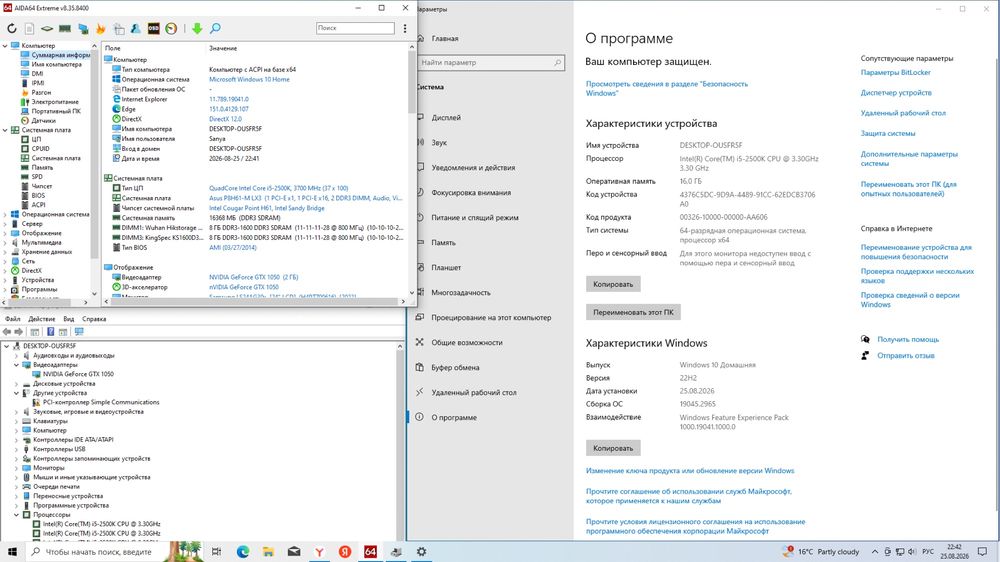Click the AIDA64 refresh toolbar icon

(x=11, y=28)
